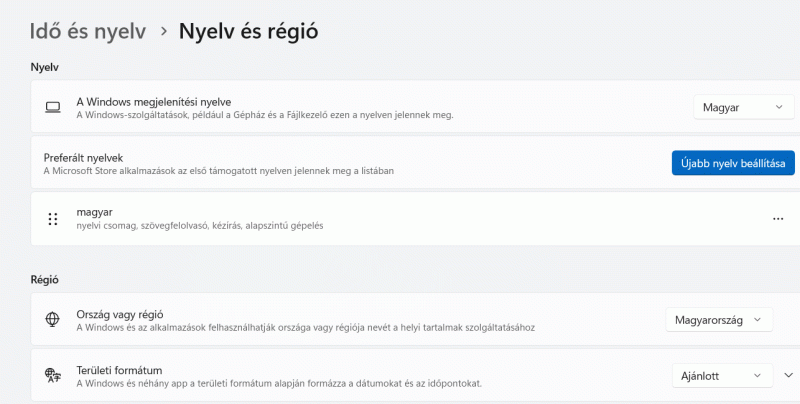Expand the Területi formátum section chevron
Image resolution: width=800 pixels, height=404 pixels.
(787, 376)
